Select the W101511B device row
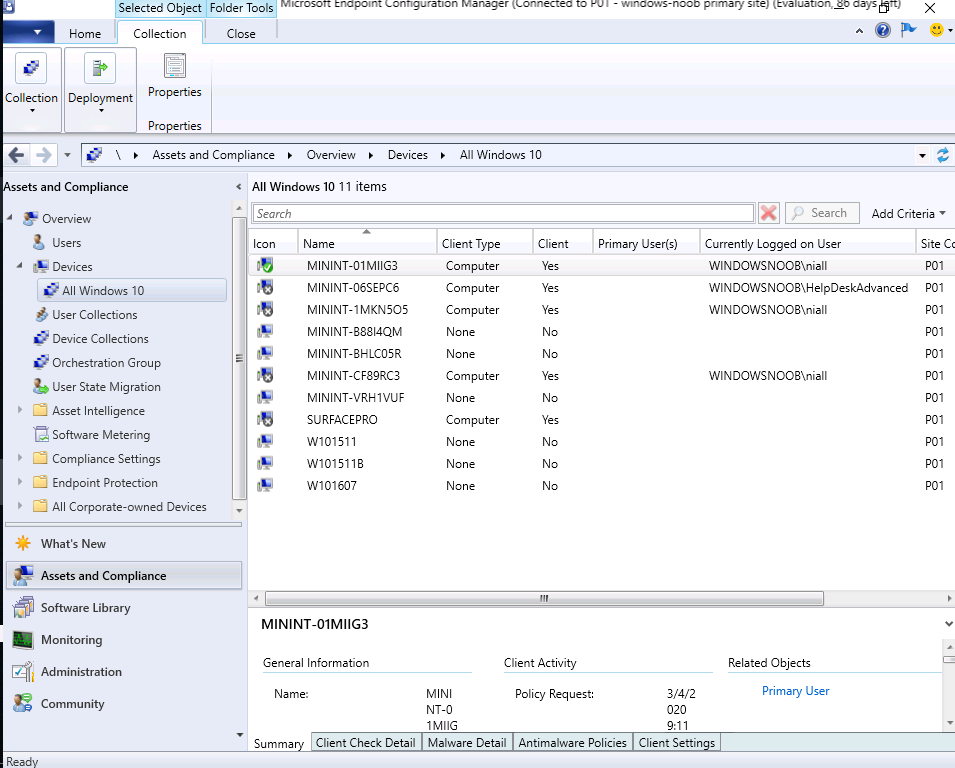 (x=601, y=463)
